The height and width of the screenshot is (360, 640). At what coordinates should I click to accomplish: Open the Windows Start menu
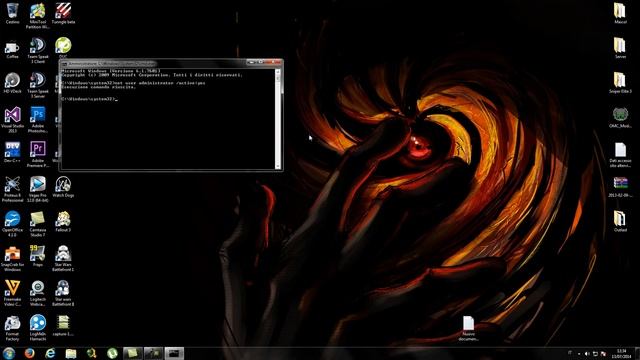(9, 353)
